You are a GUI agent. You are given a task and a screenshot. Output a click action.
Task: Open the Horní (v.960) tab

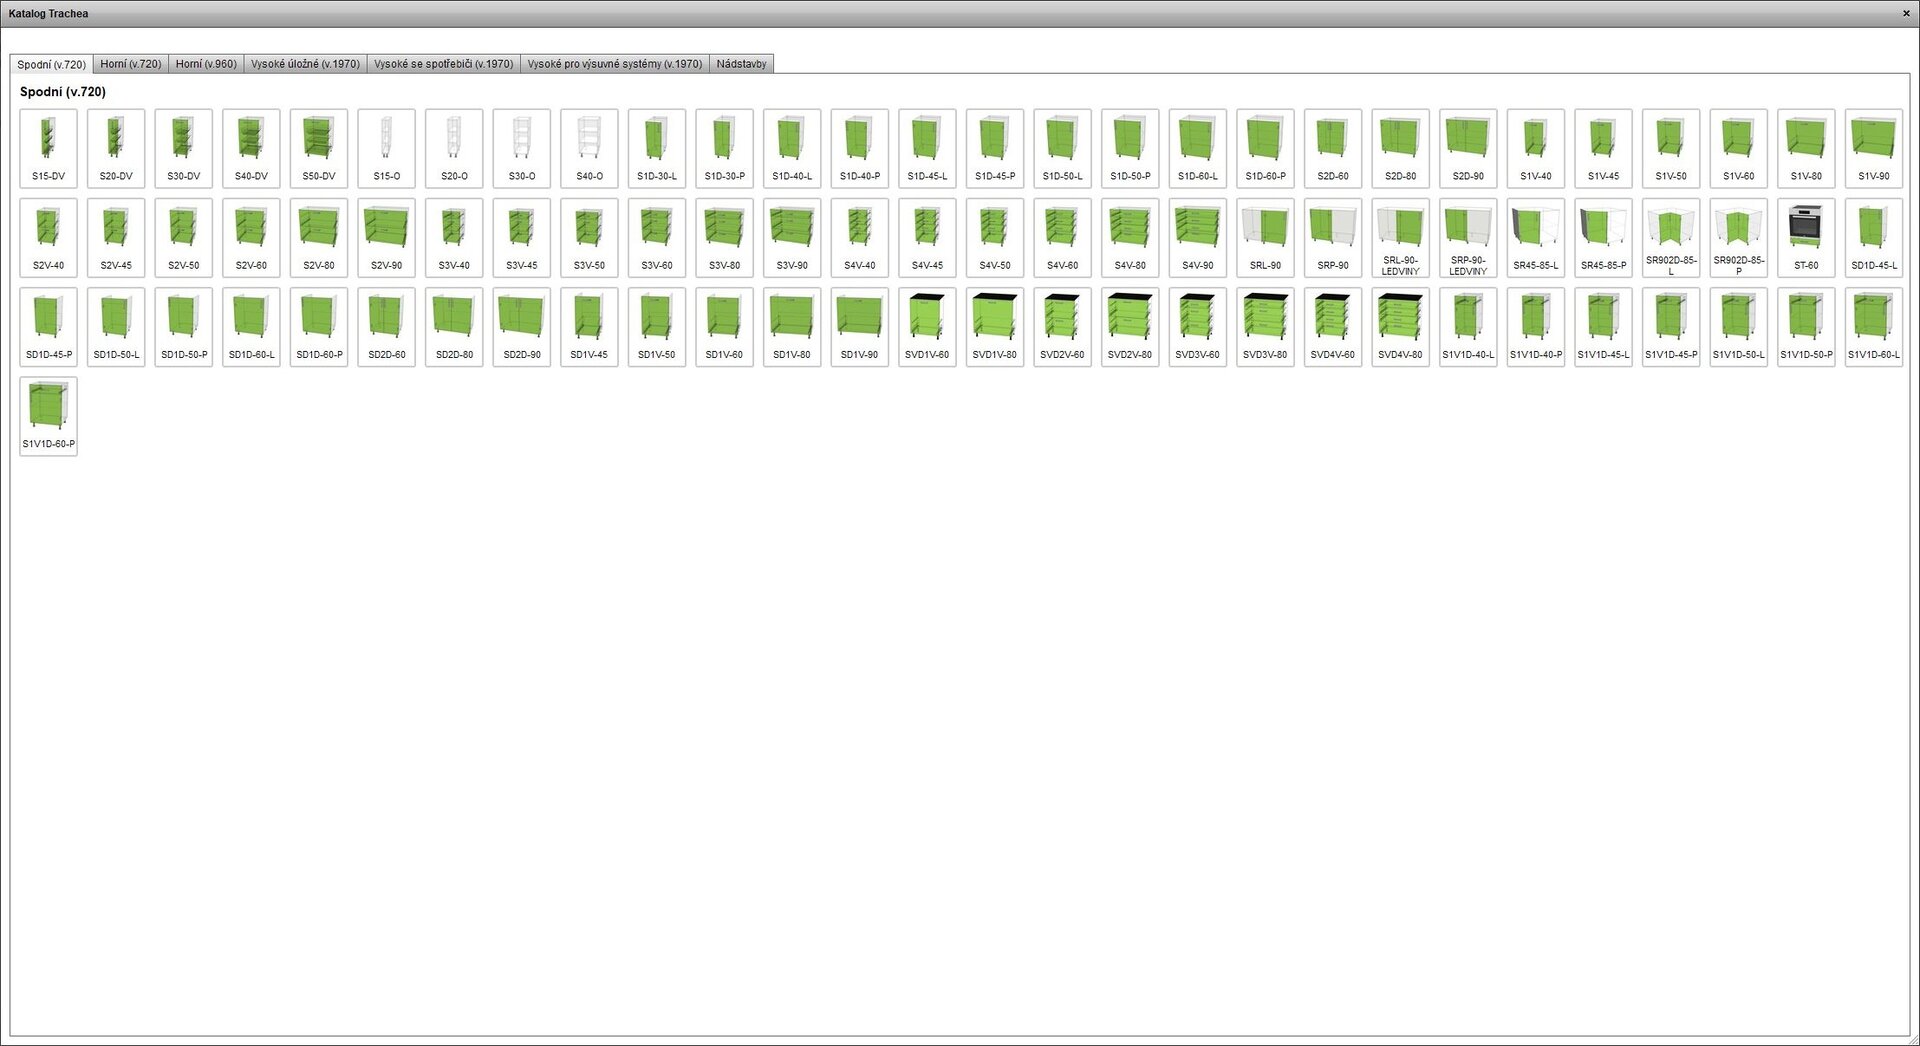[206, 64]
